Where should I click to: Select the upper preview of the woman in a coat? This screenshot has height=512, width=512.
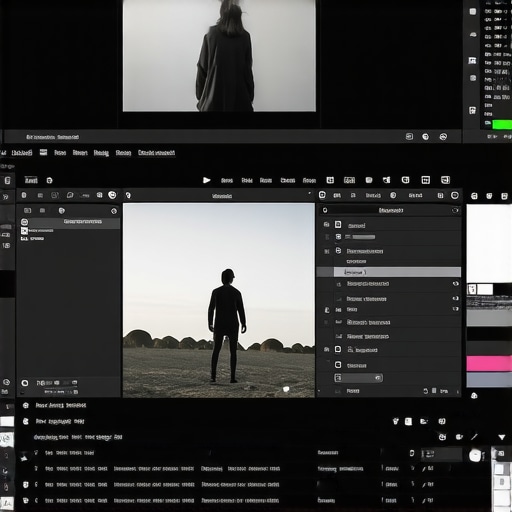tap(219, 56)
